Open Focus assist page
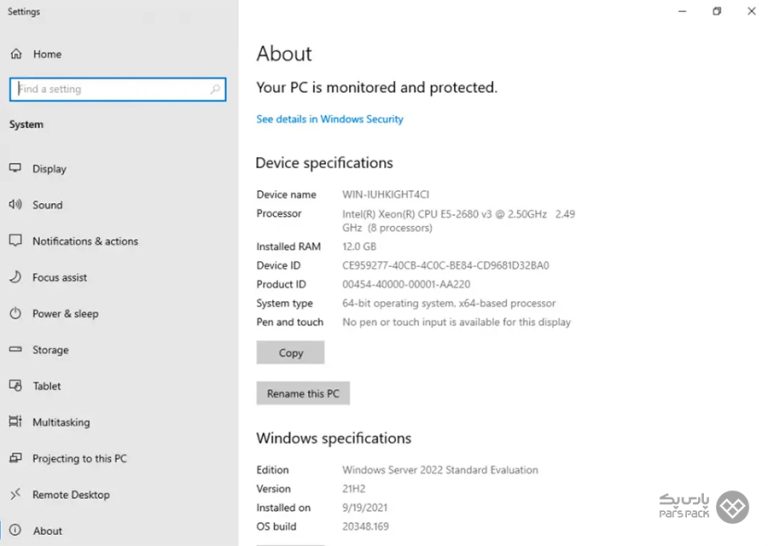 (x=60, y=278)
